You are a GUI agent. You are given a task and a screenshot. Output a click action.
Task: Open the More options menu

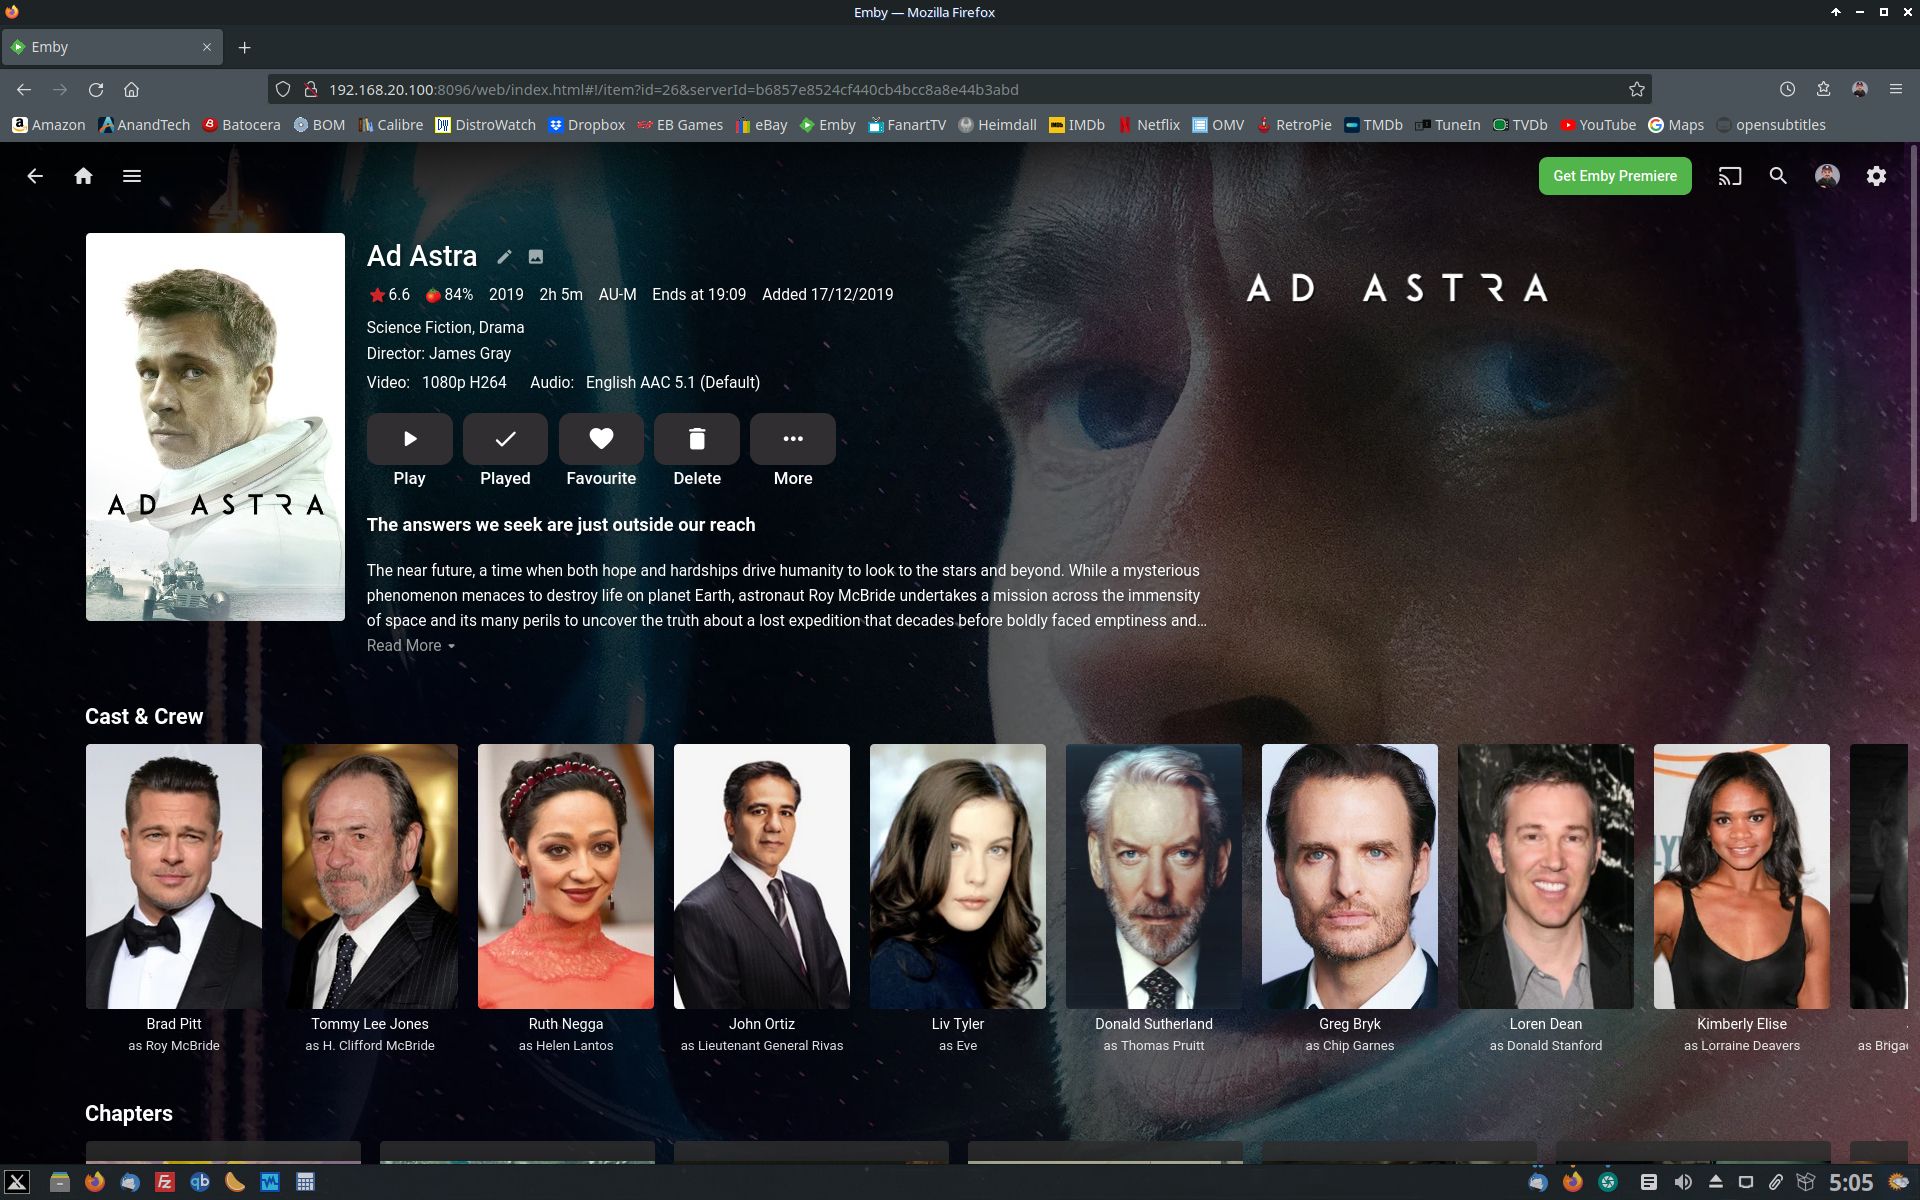pyautogui.click(x=793, y=439)
